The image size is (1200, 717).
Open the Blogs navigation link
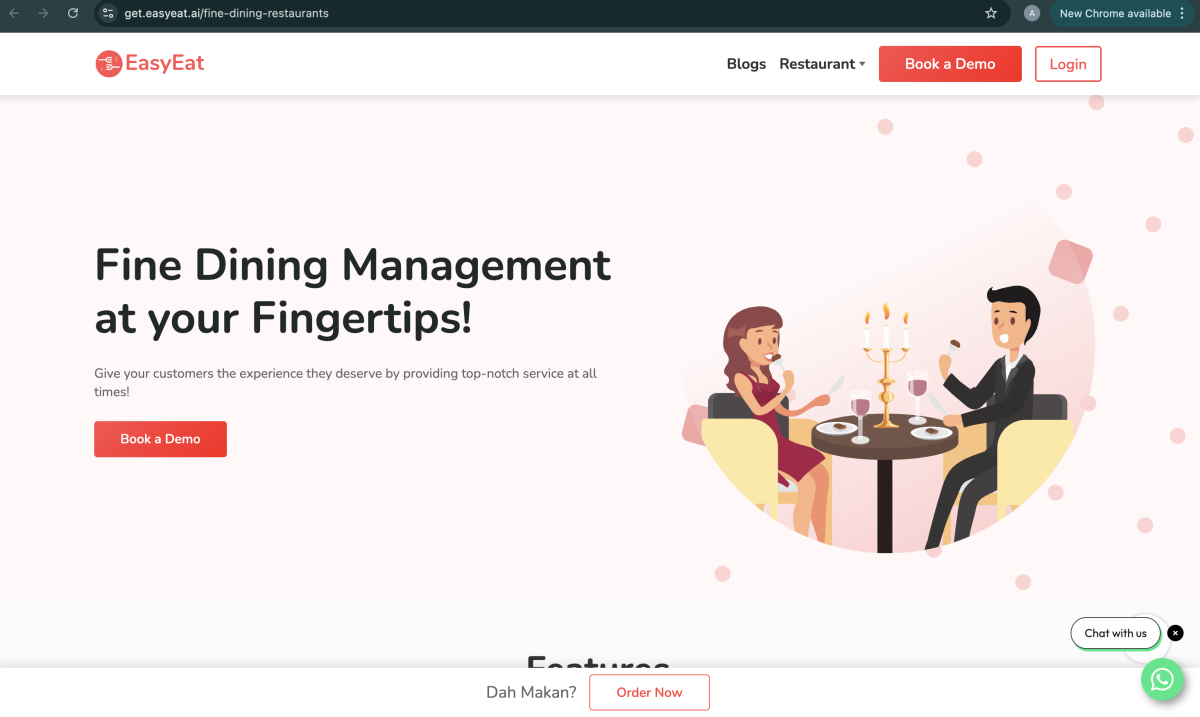[746, 64]
